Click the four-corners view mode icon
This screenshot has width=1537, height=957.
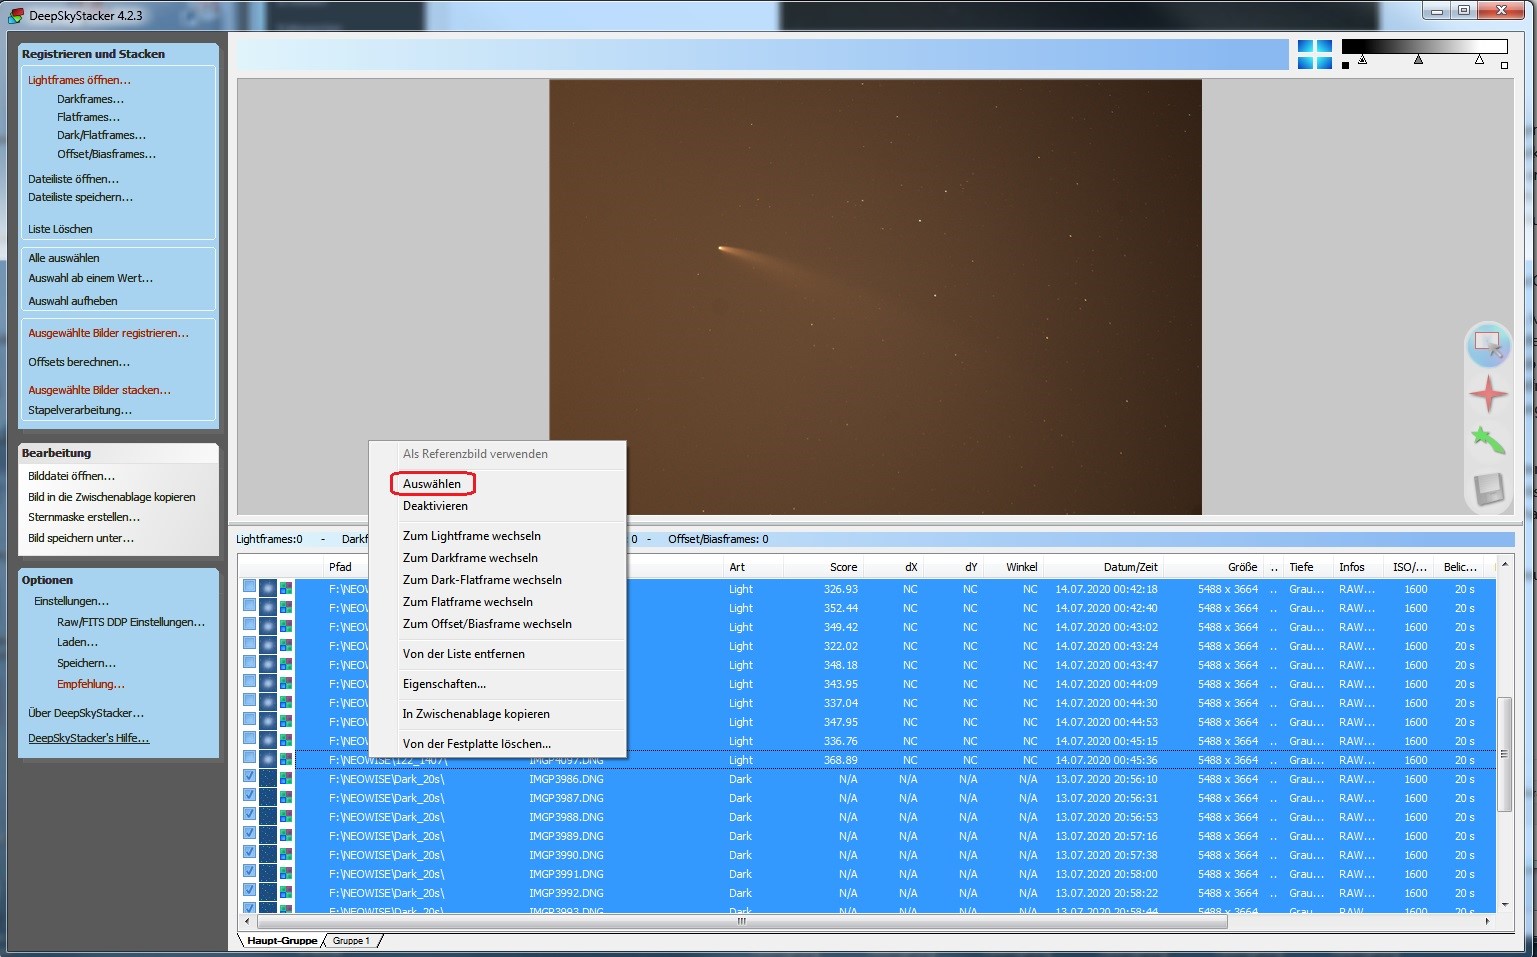(1314, 54)
